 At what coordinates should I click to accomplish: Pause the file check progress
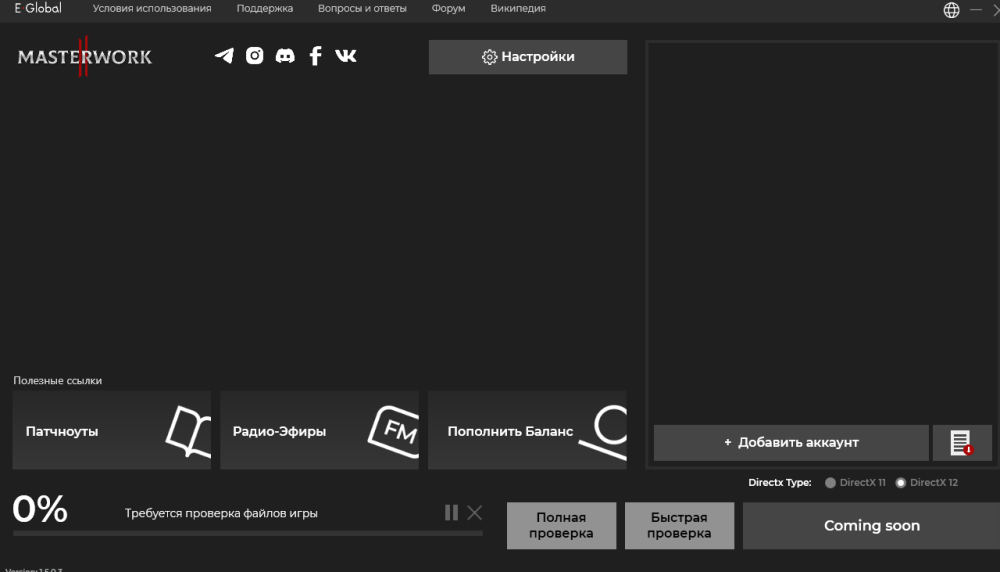(x=451, y=513)
